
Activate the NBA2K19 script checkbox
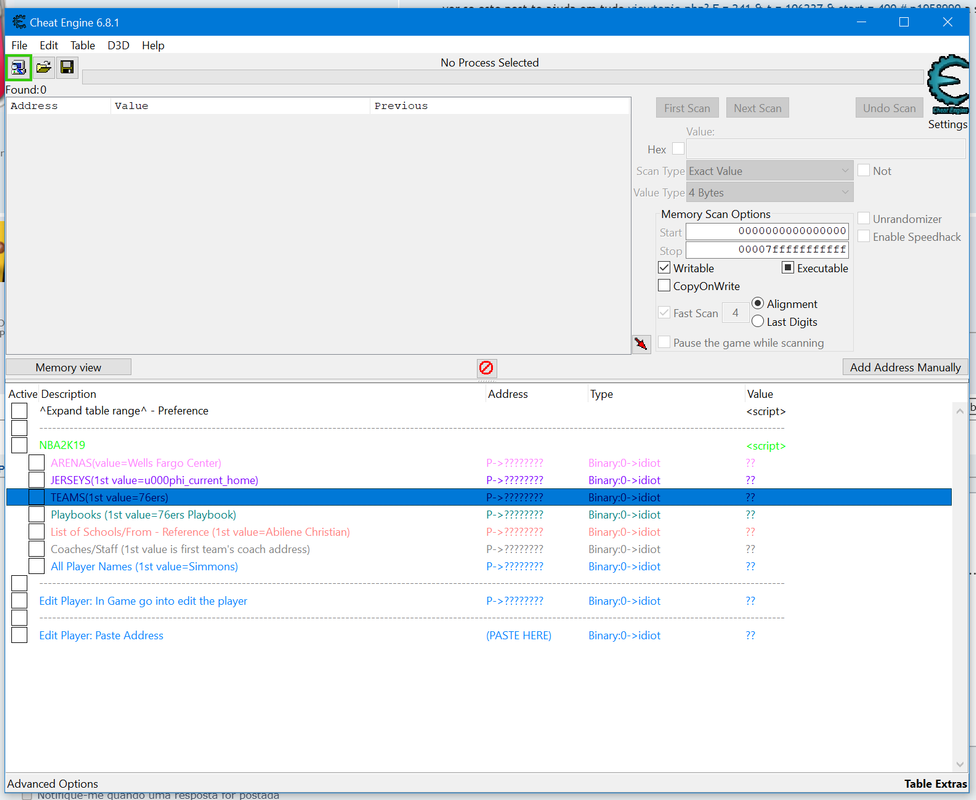point(19,445)
